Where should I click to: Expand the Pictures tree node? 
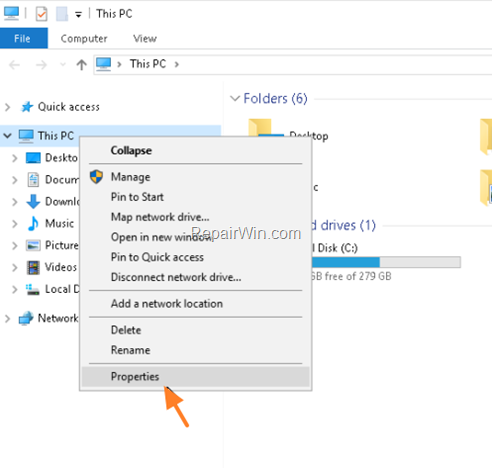coord(15,245)
